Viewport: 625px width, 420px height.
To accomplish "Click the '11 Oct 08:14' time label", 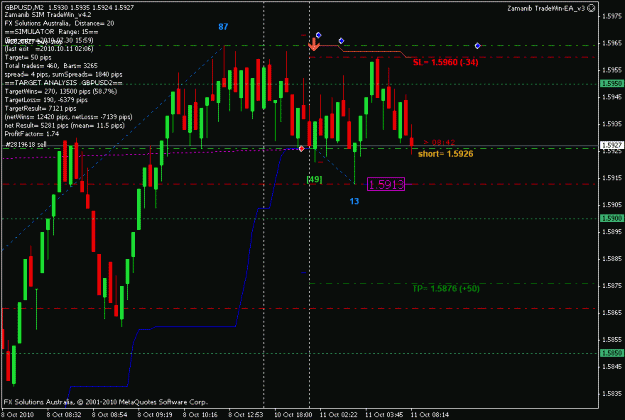I will [x=430, y=414].
